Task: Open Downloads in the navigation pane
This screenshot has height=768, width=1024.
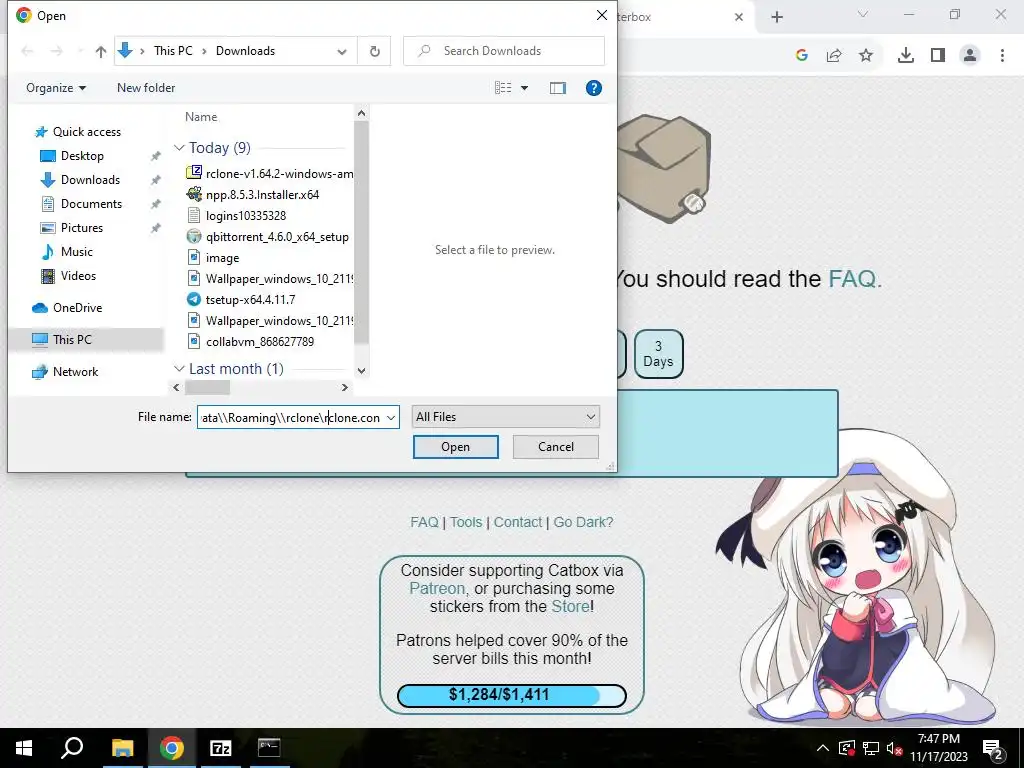Action: pos(90,180)
